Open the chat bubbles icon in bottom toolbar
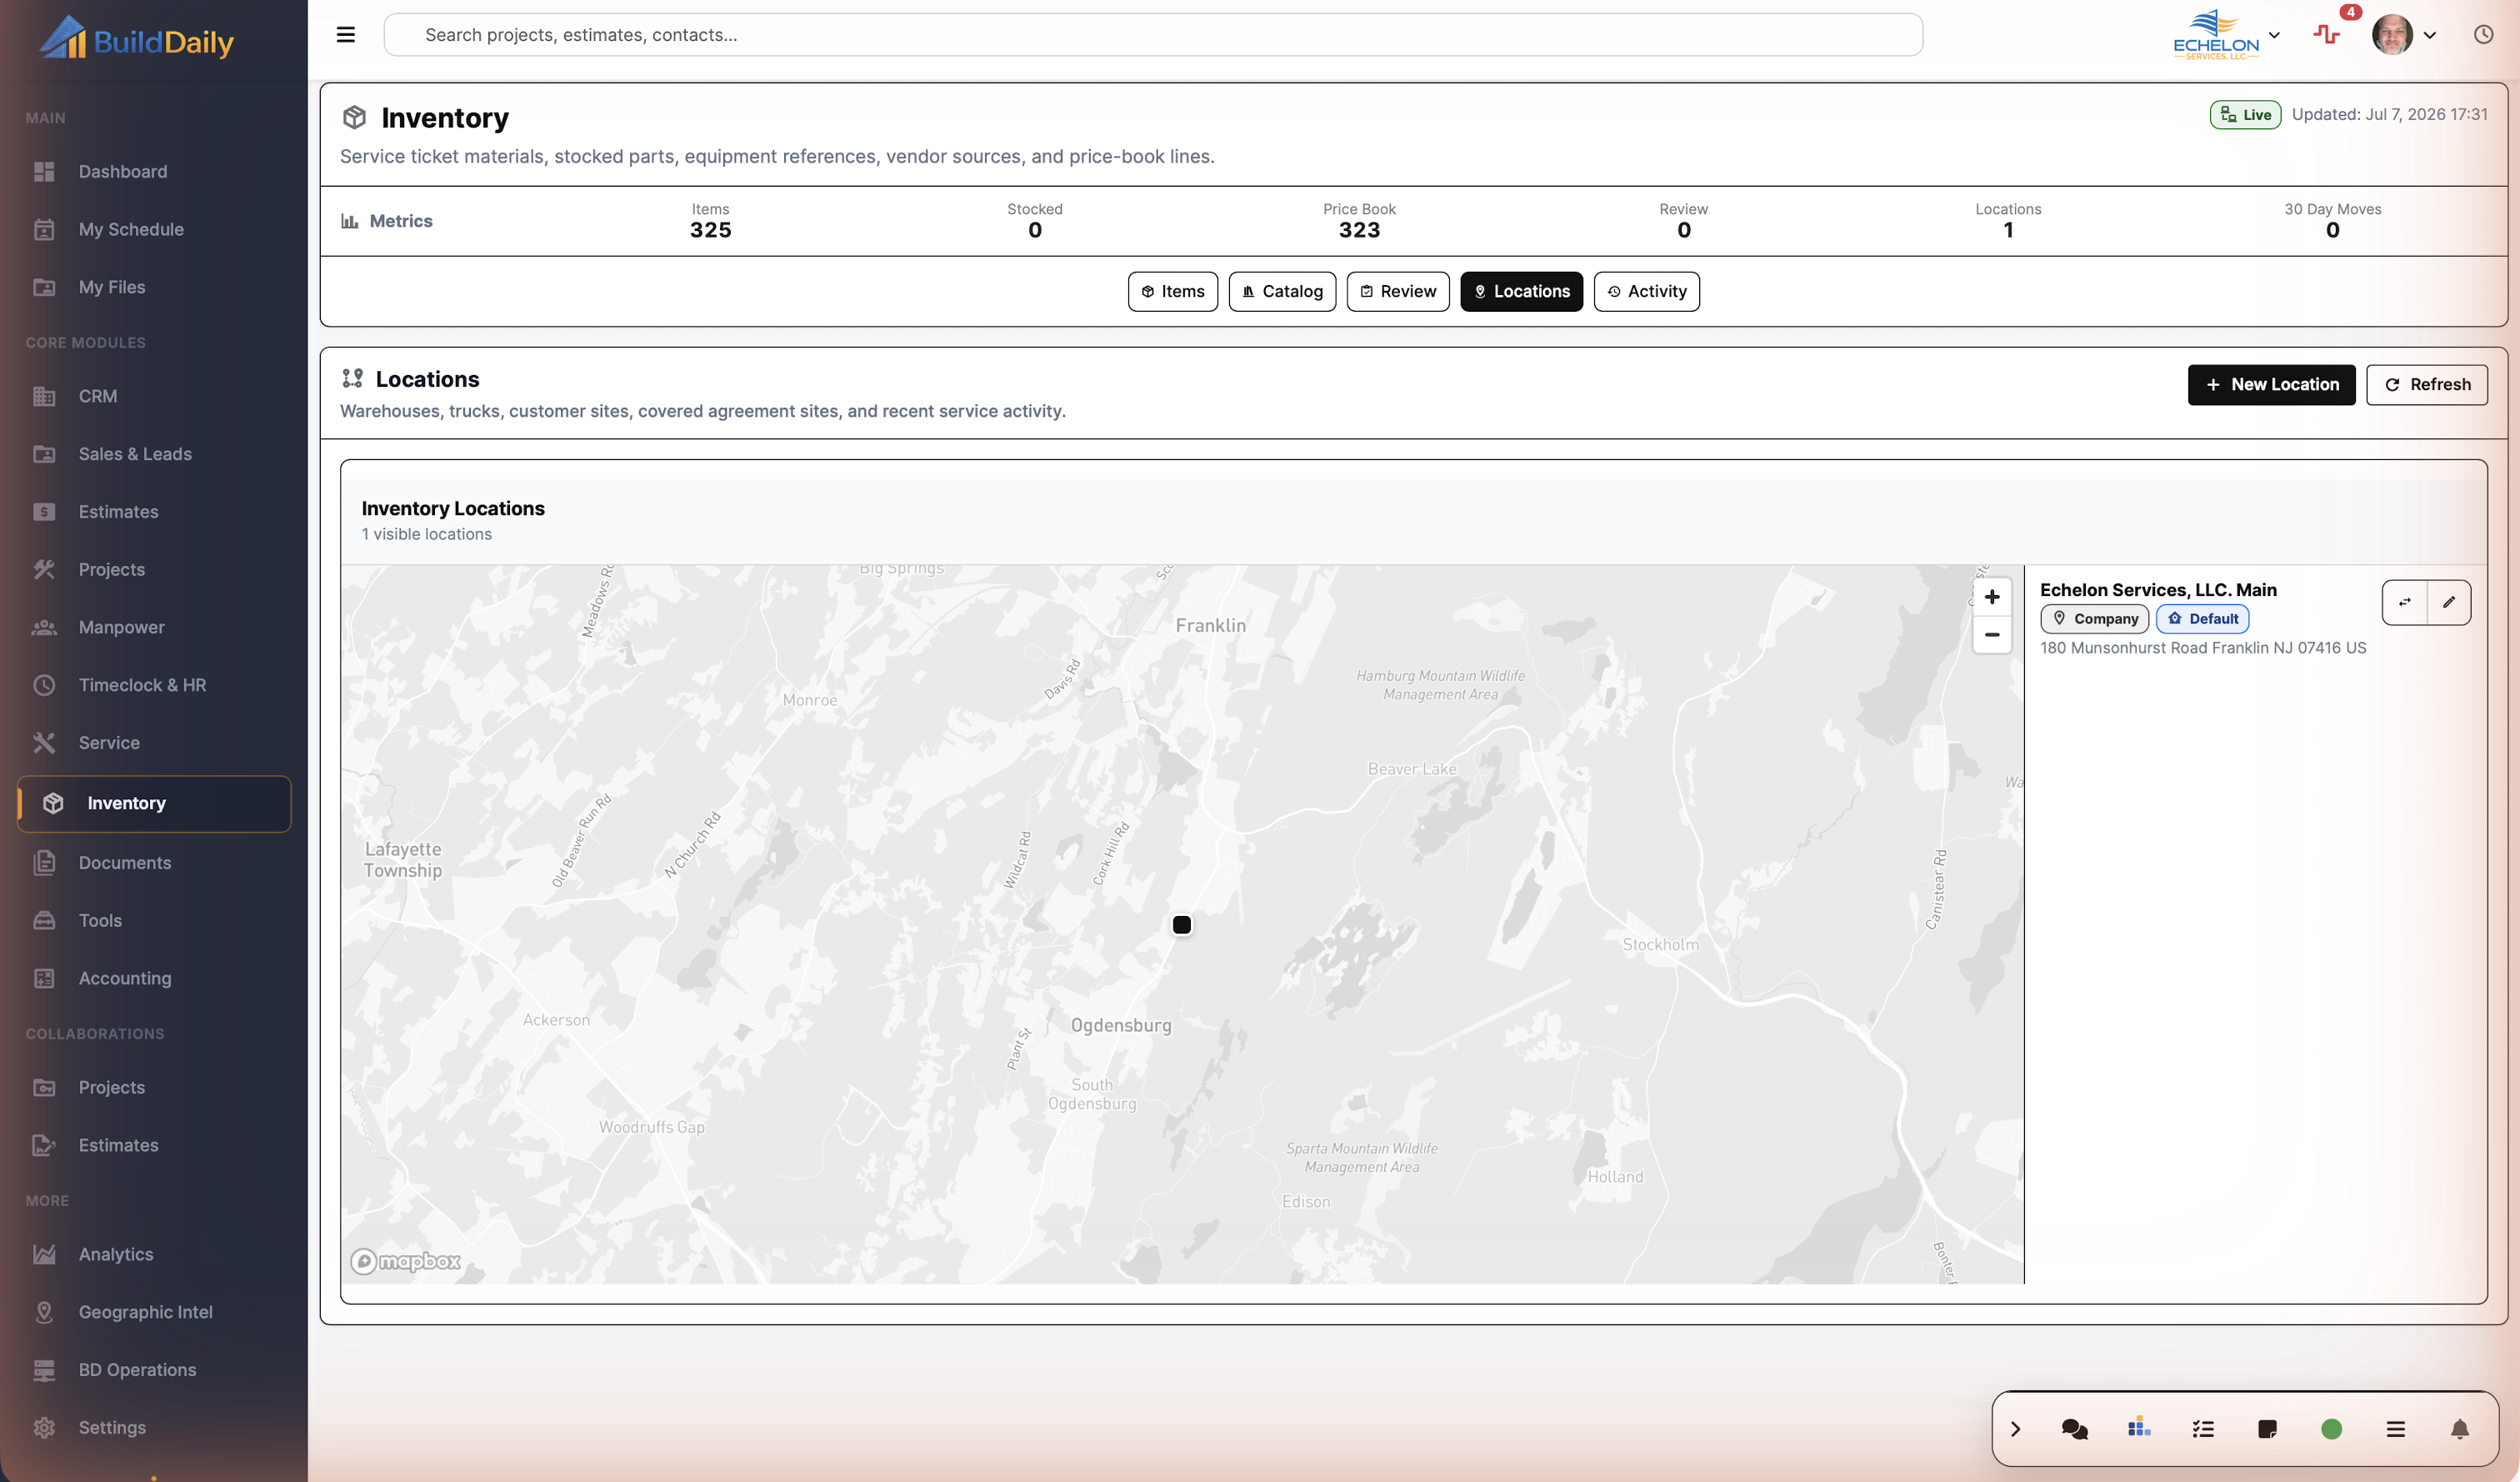Viewport: 2520px width, 1482px height. 2074,1429
